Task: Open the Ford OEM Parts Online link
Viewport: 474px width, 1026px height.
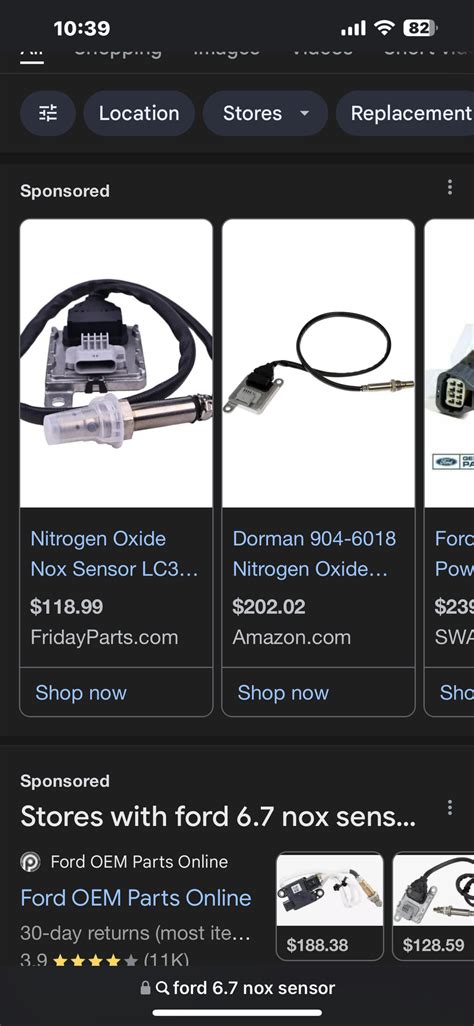Action: tap(136, 898)
